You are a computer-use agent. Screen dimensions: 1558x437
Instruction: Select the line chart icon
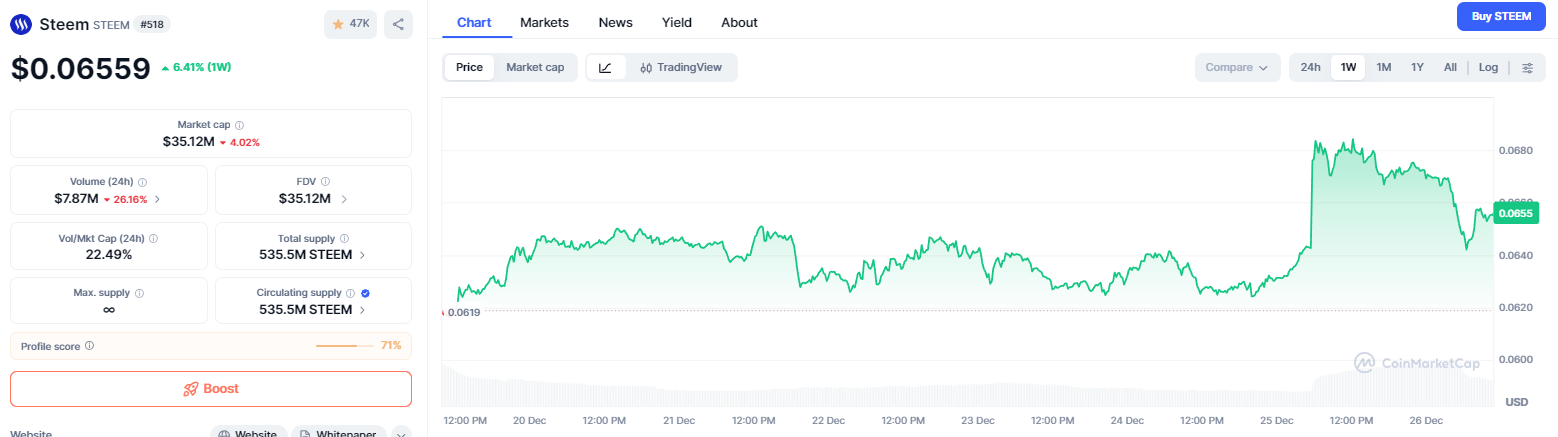[606, 67]
